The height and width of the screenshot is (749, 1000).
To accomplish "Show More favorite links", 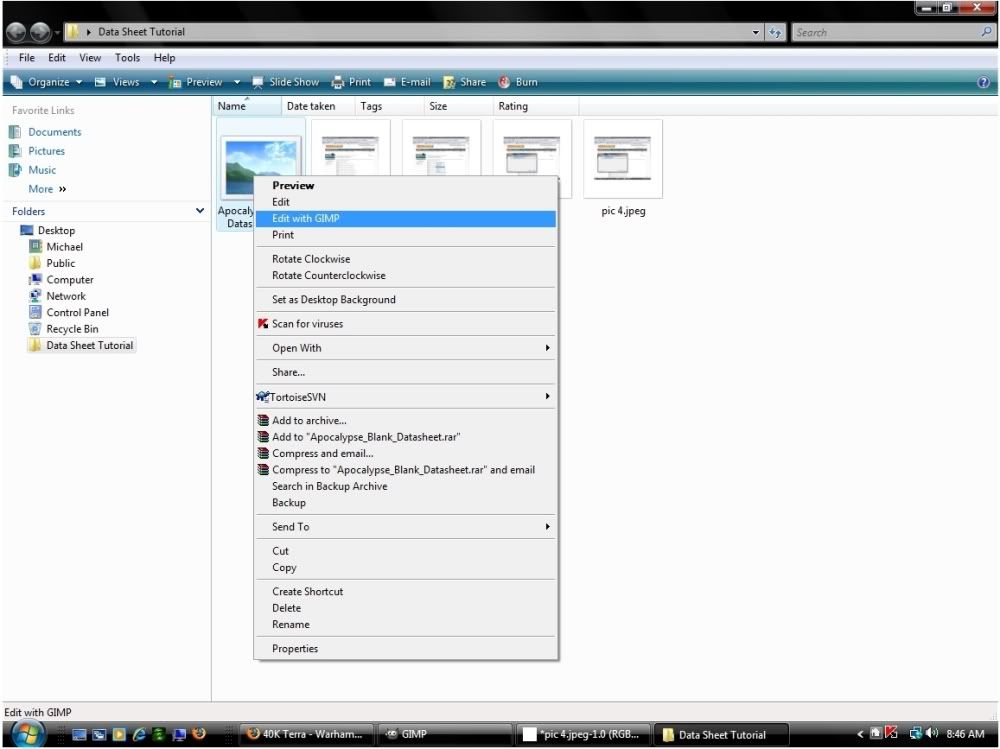I will pyautogui.click(x=47, y=189).
